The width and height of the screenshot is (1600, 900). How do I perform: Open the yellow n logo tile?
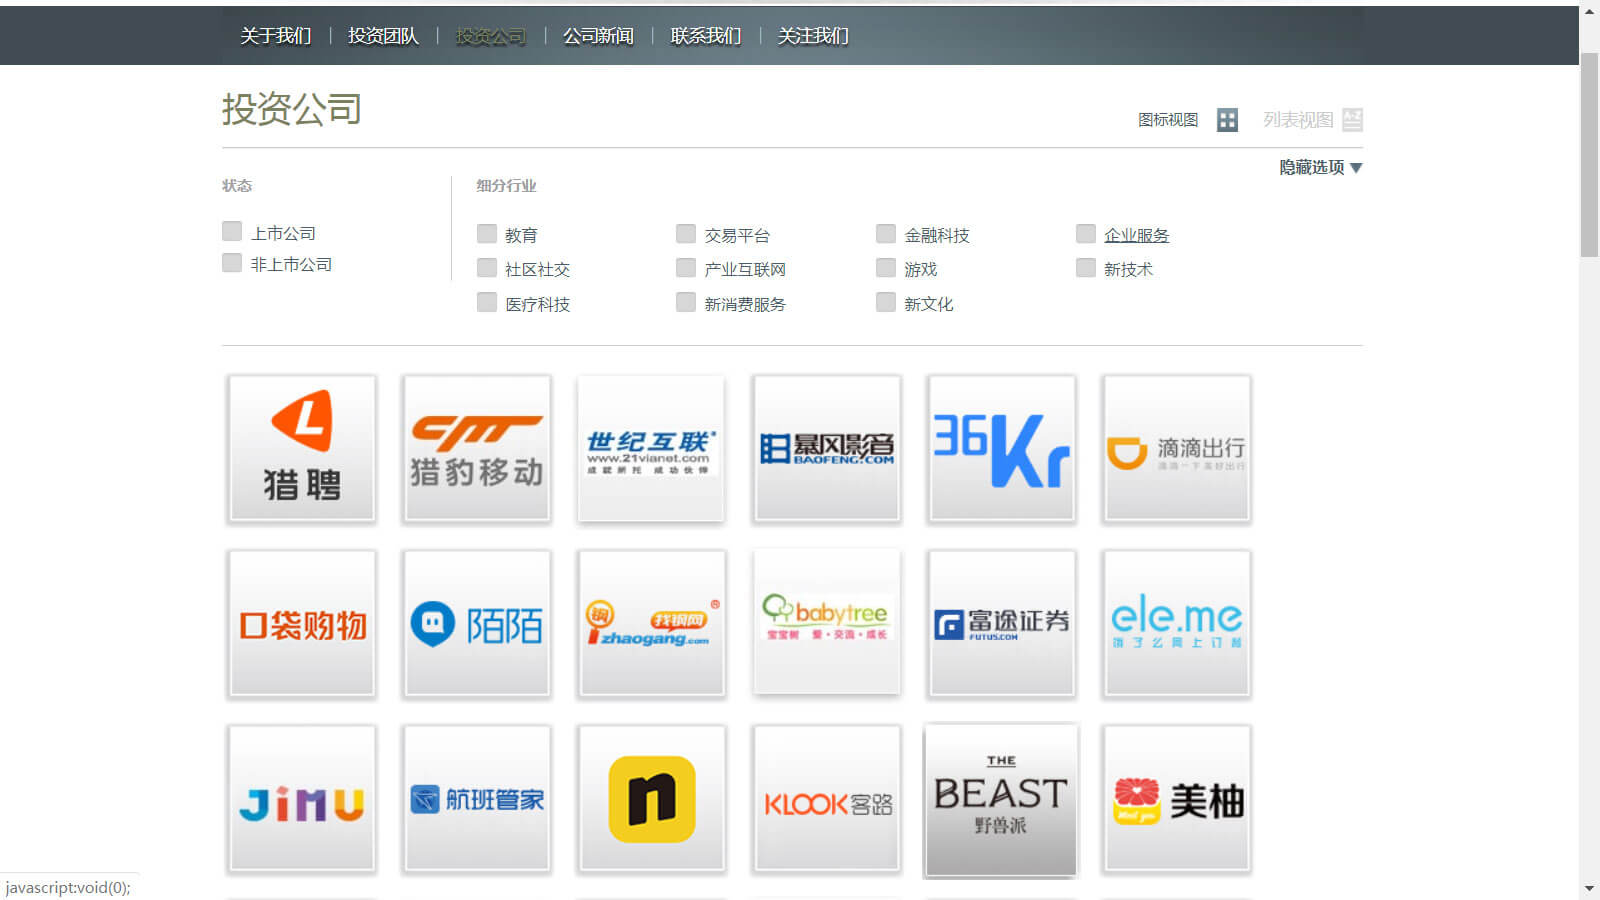click(652, 799)
